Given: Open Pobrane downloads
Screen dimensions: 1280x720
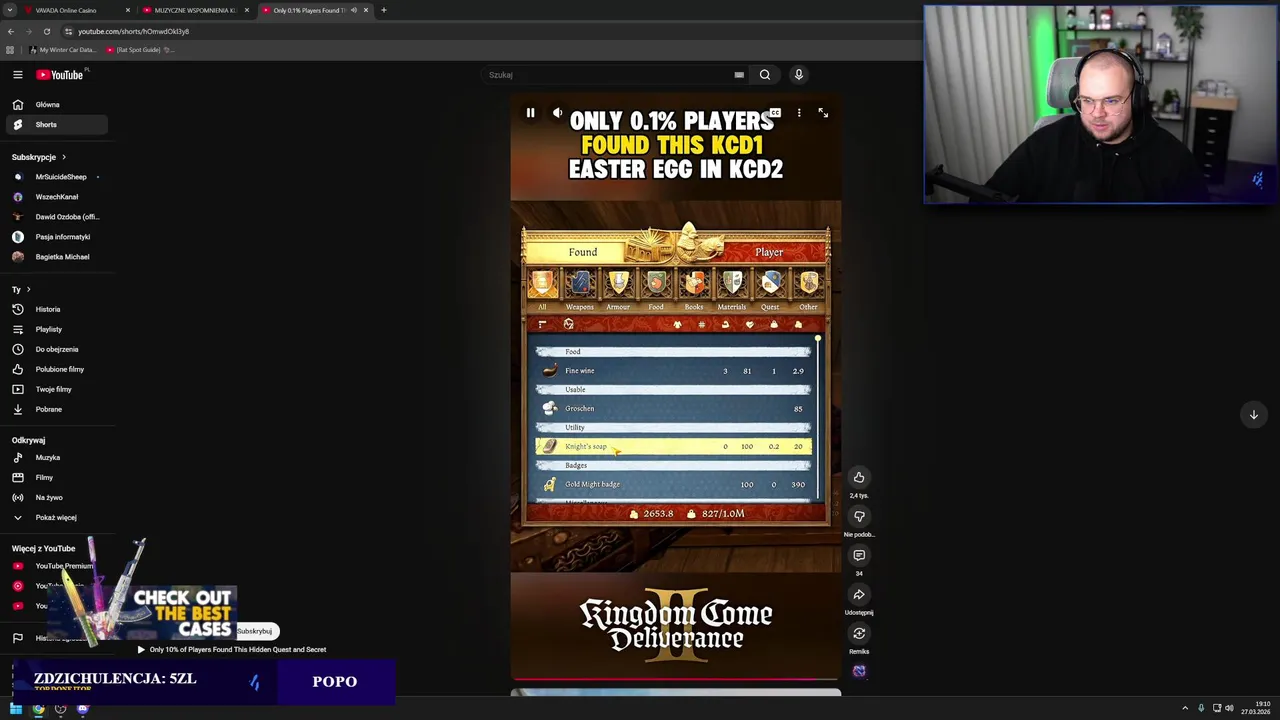Looking at the screenshot, I should pos(56,409).
